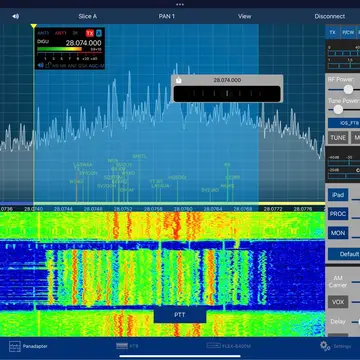Toggle the VOX button

click(338, 302)
